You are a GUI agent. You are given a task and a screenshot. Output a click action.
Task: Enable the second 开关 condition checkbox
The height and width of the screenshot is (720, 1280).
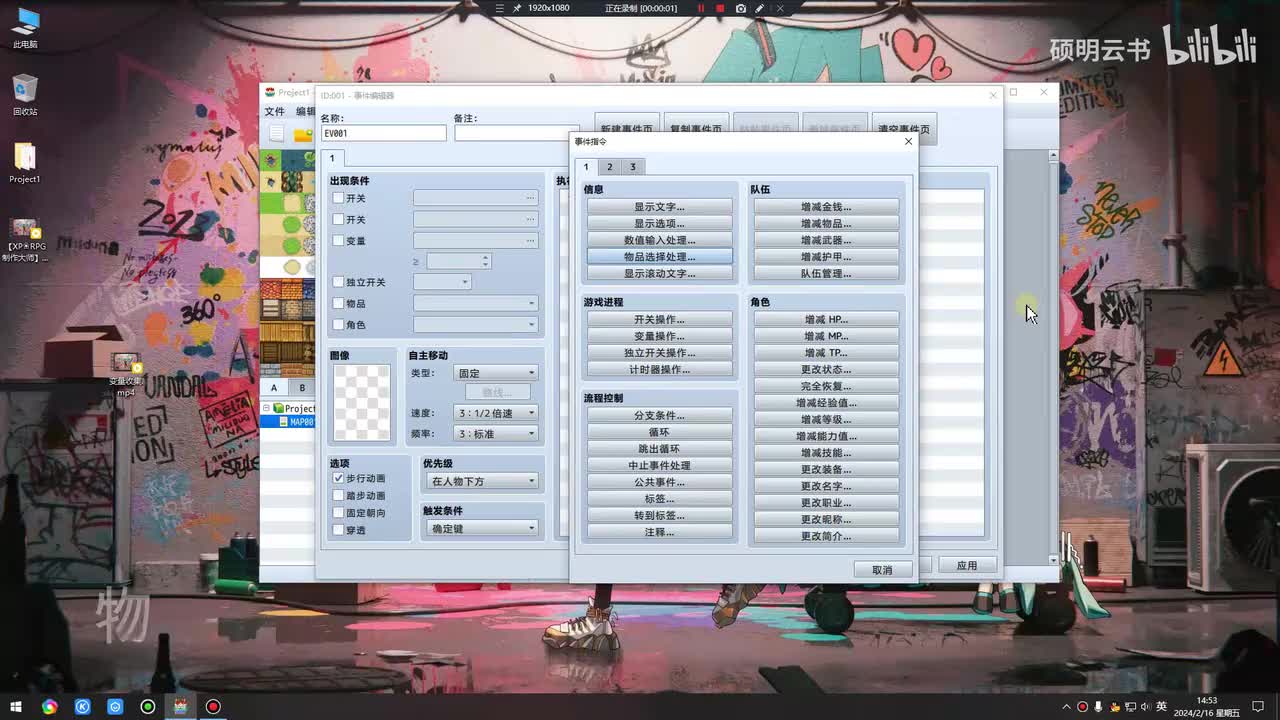[338, 219]
